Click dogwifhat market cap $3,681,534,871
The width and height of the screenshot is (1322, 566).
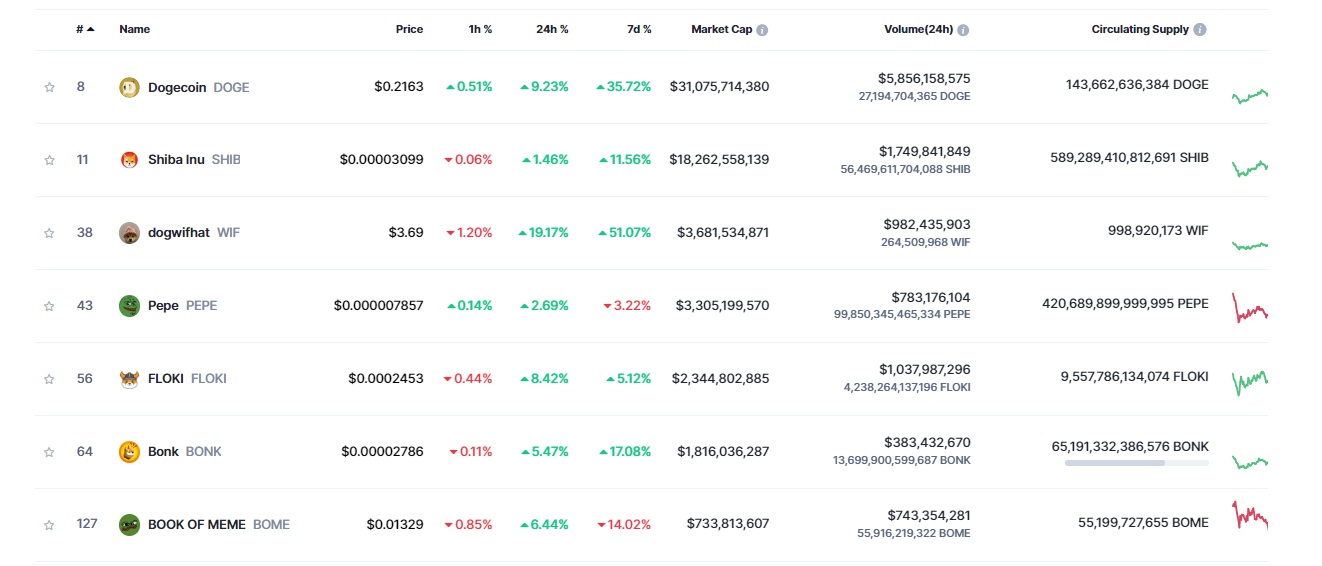click(723, 233)
